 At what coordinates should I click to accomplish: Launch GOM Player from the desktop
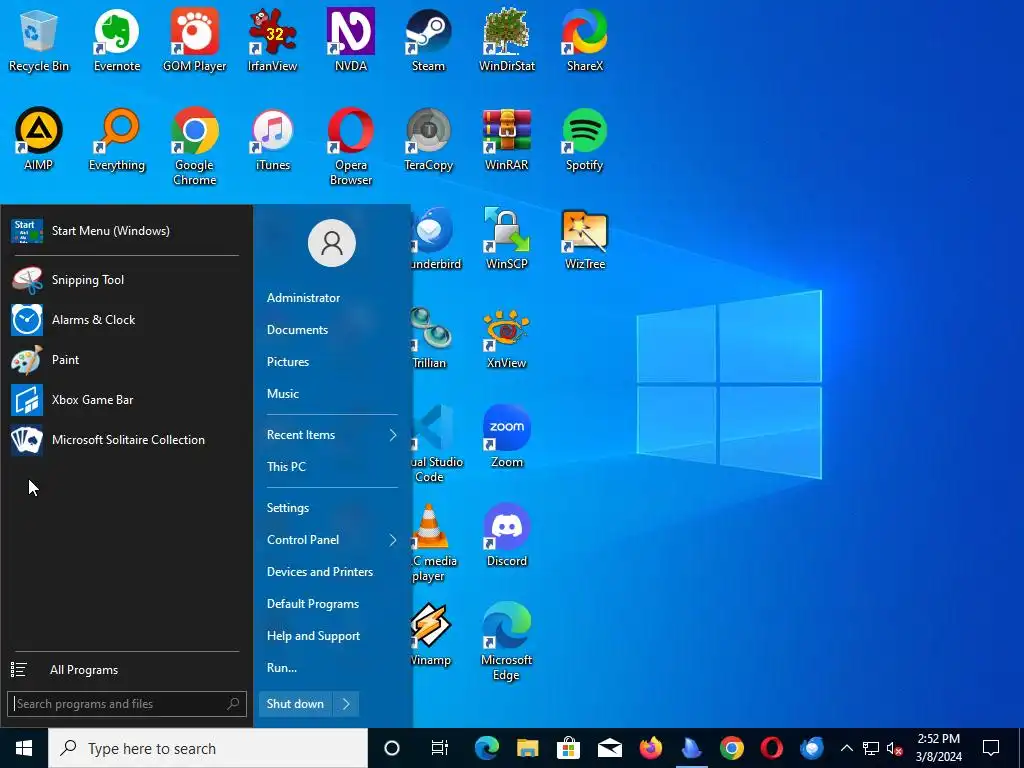point(195,40)
